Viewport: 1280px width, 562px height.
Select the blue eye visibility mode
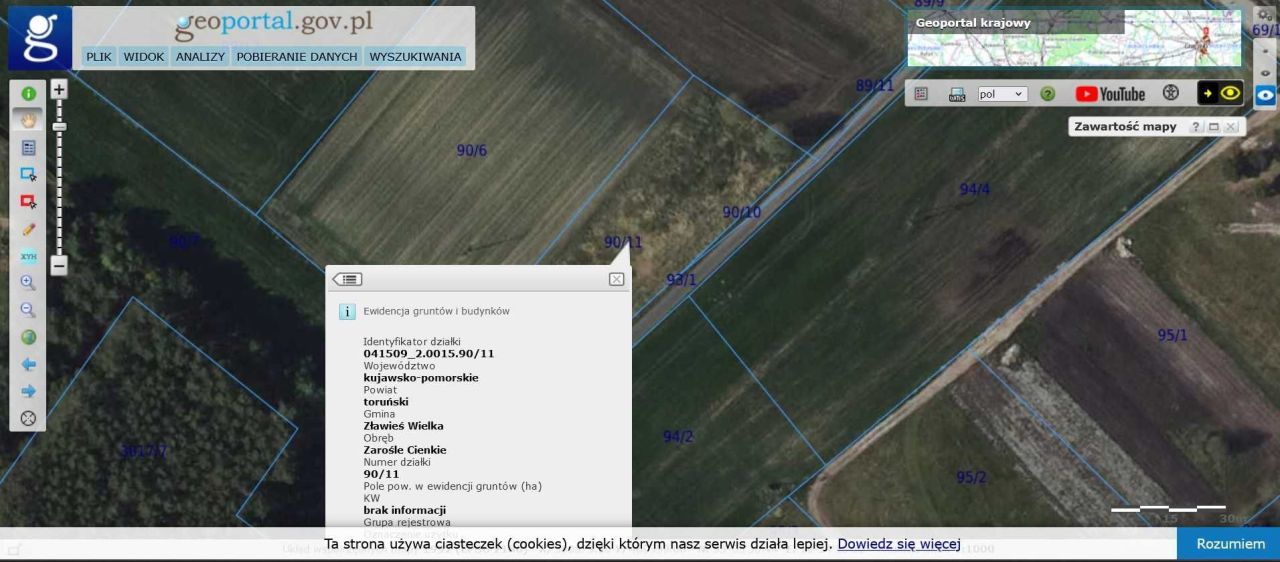click(x=1265, y=96)
